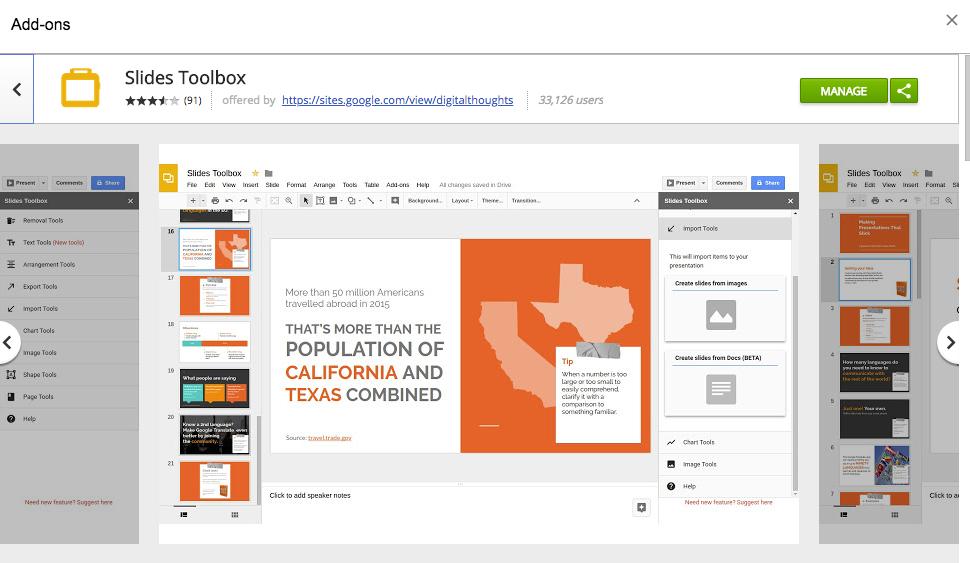Open the travel.trade.gov source link on slide

click(x=330, y=438)
